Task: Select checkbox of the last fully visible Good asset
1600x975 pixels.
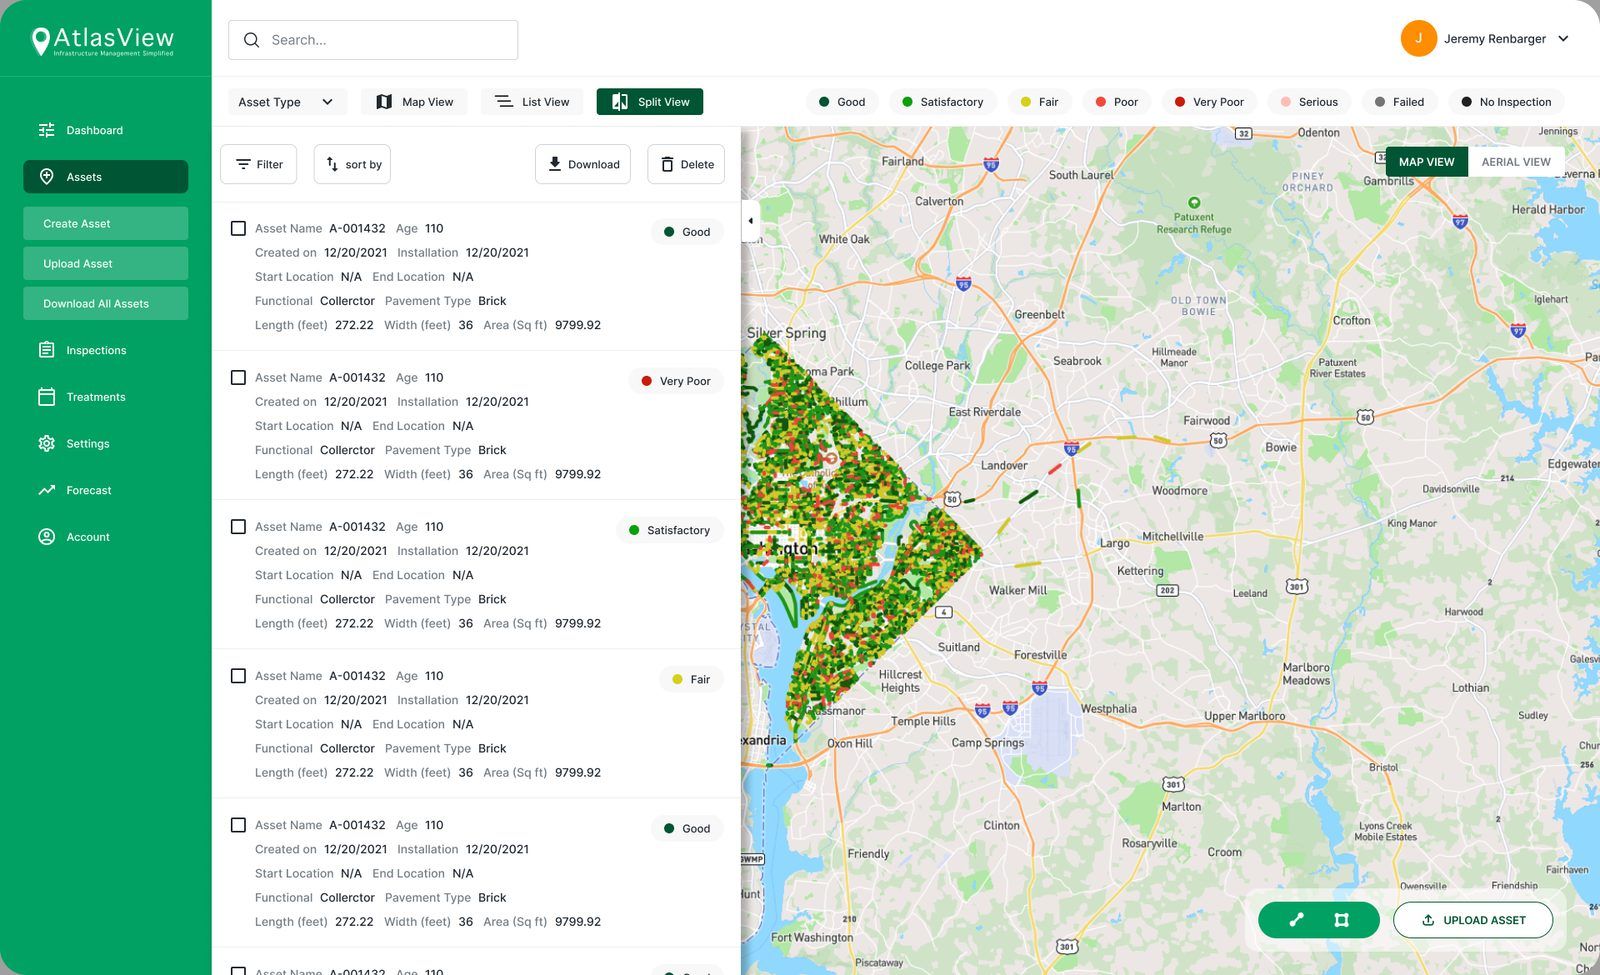Action: point(238,825)
